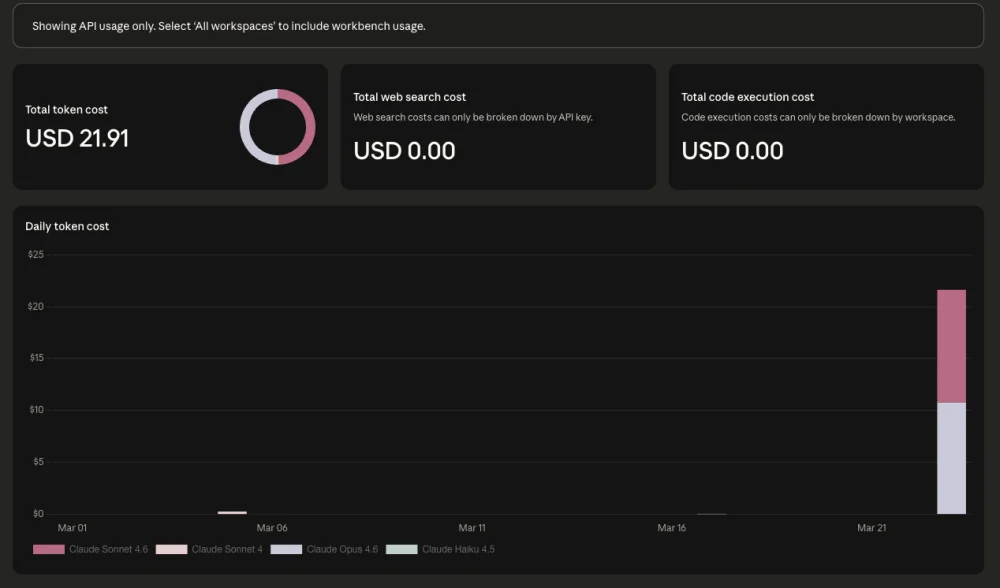Click the Total token cost heading
Screen dimensions: 1000x588
pyautogui.click(x=66, y=110)
